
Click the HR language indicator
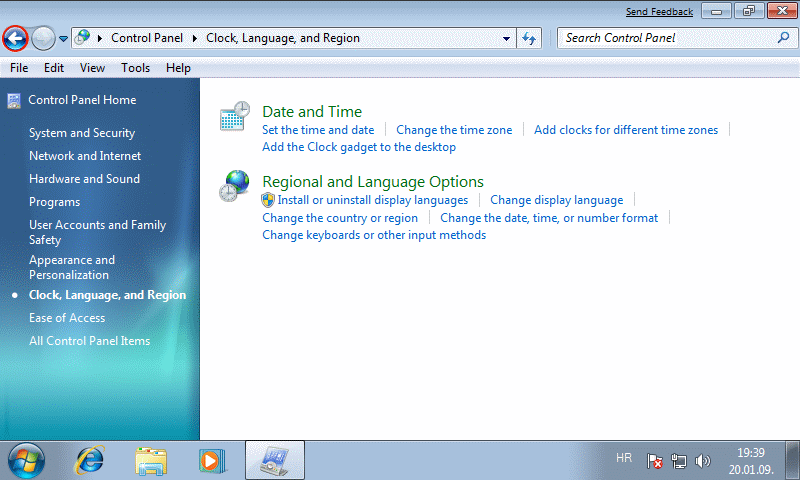click(624, 458)
